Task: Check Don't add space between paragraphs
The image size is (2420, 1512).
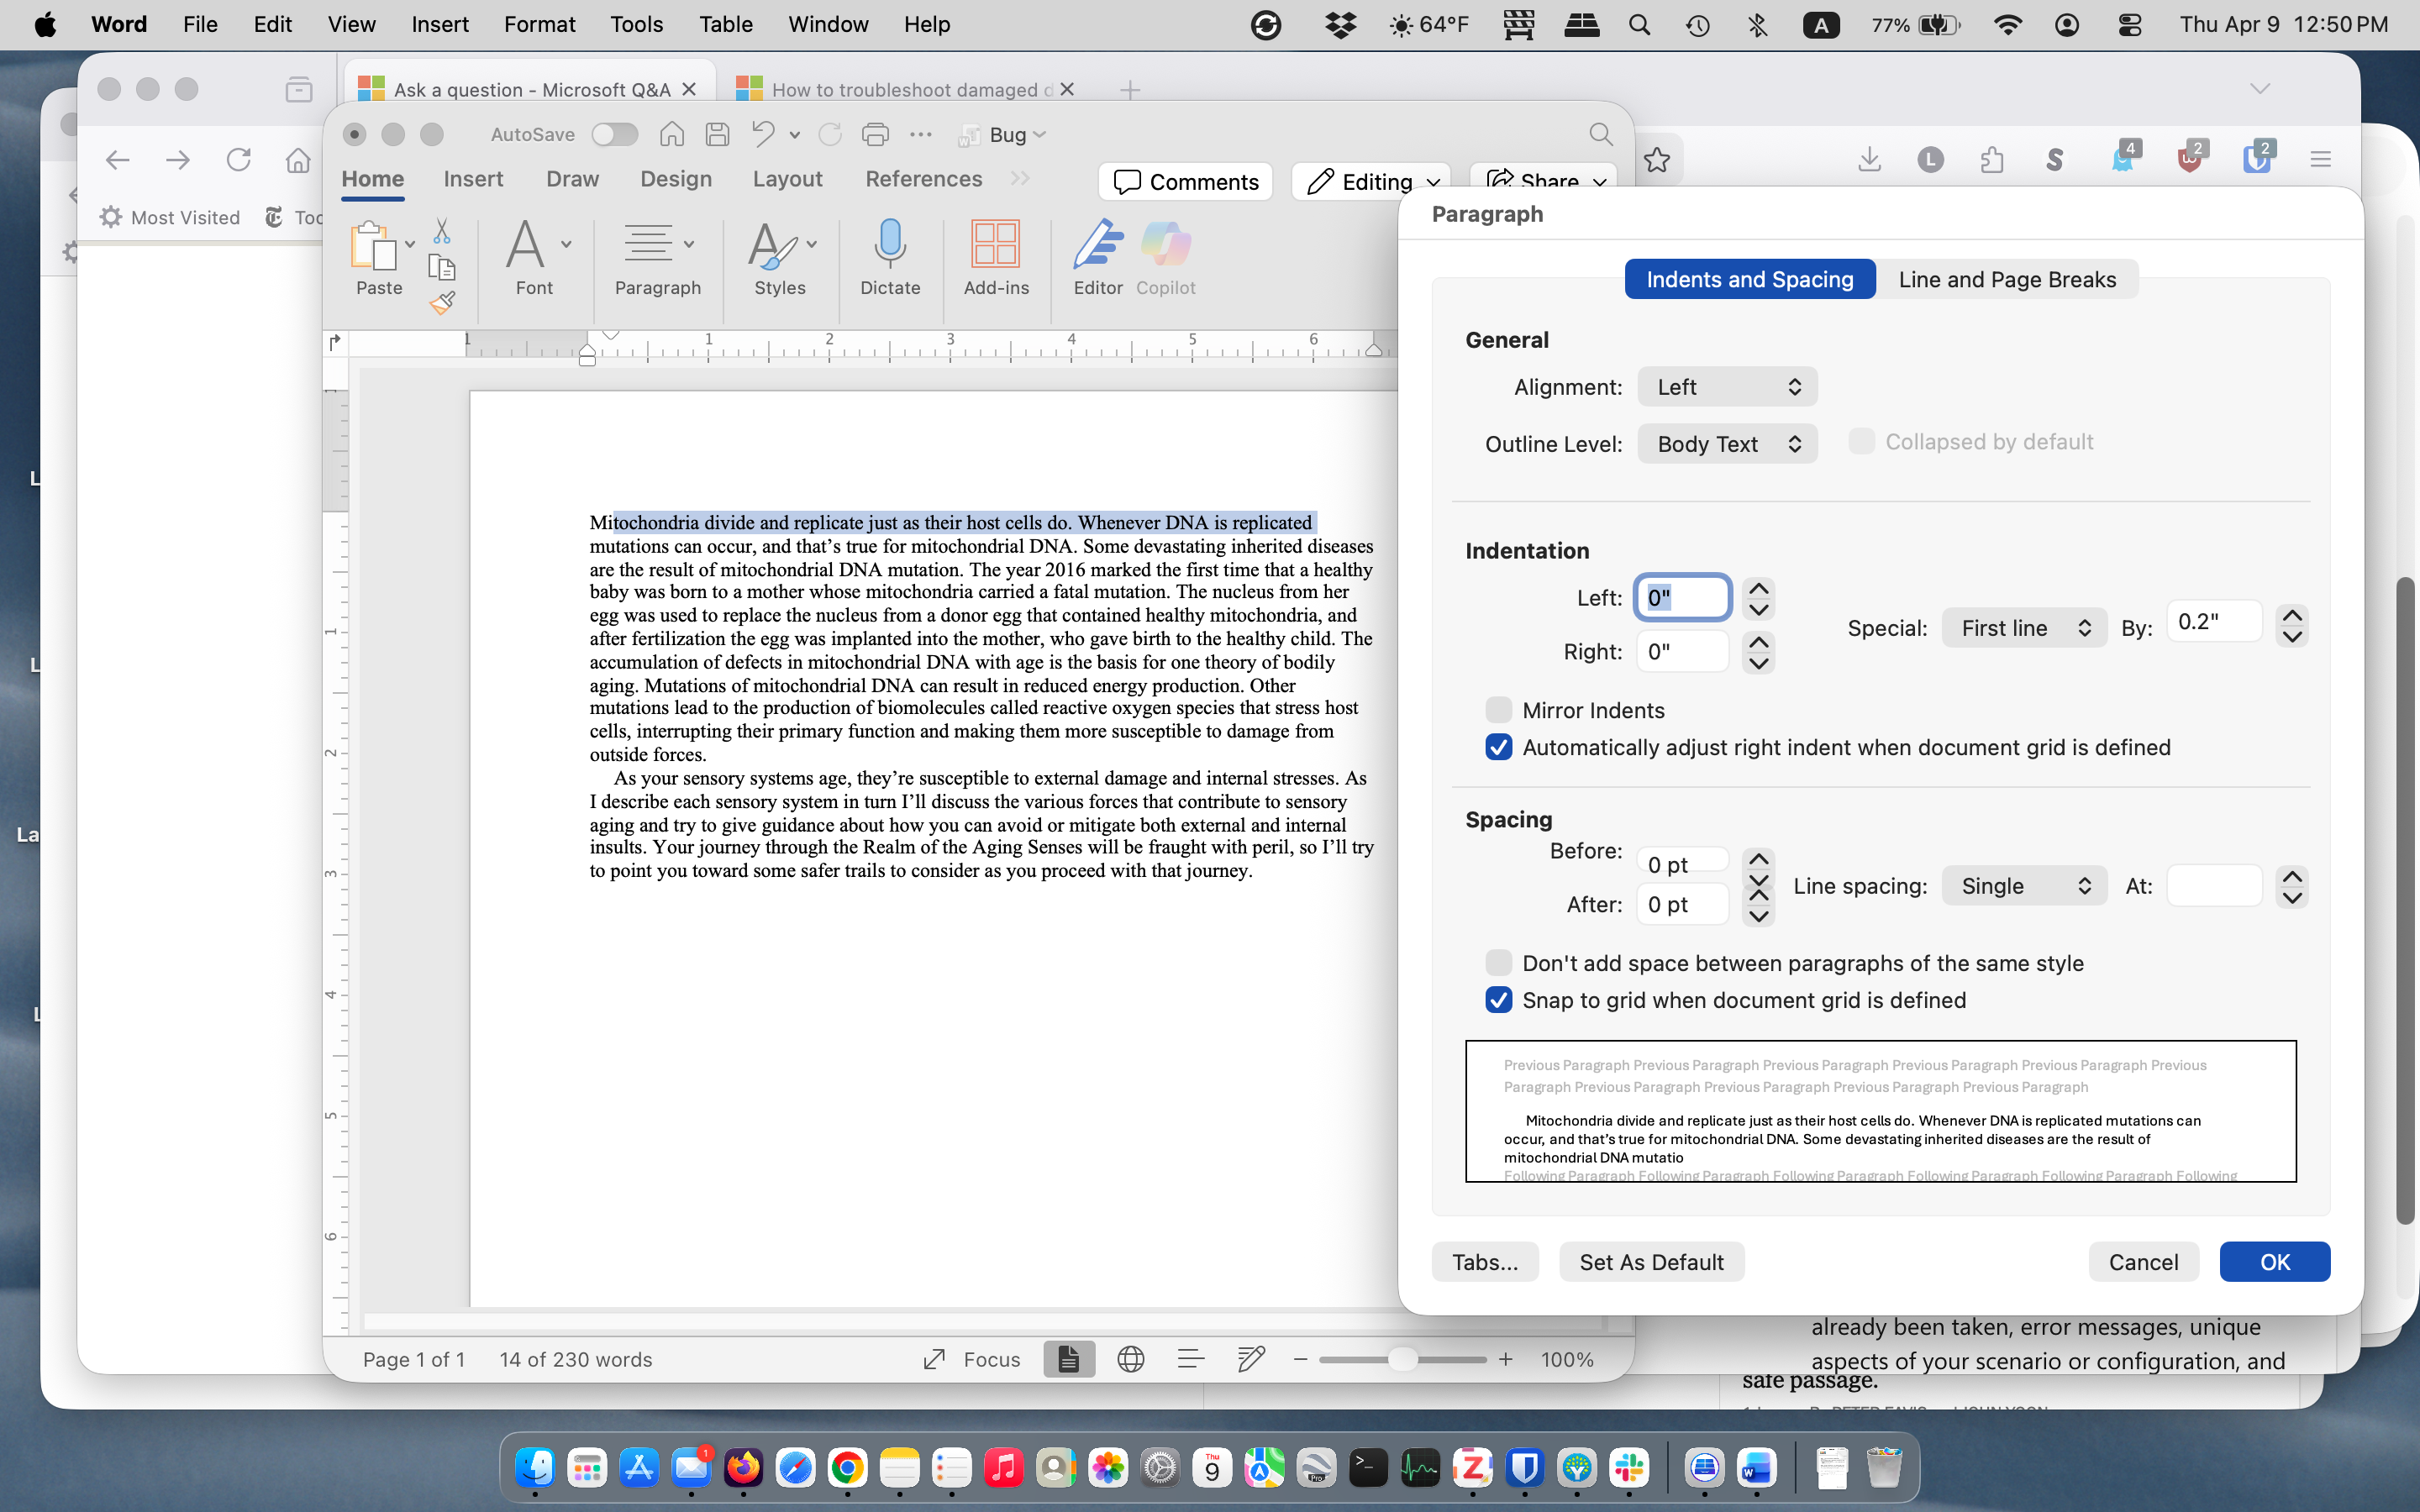Action: [x=1498, y=963]
